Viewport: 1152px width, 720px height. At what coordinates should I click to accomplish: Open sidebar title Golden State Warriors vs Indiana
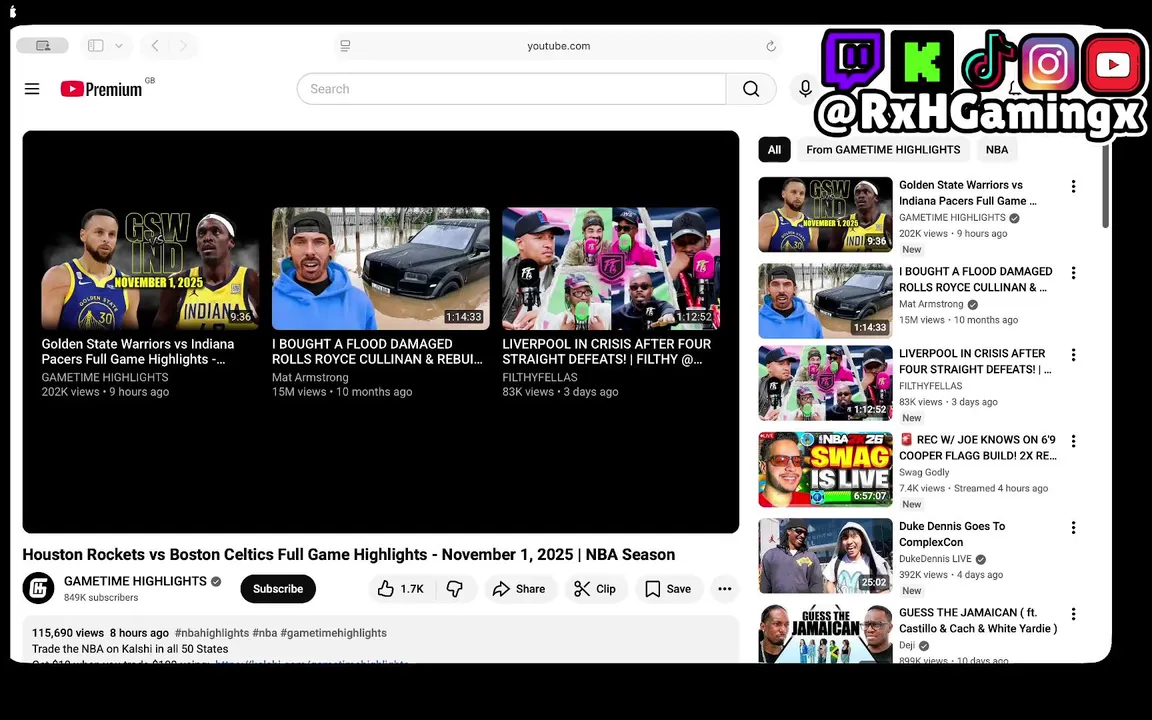[x=968, y=192]
